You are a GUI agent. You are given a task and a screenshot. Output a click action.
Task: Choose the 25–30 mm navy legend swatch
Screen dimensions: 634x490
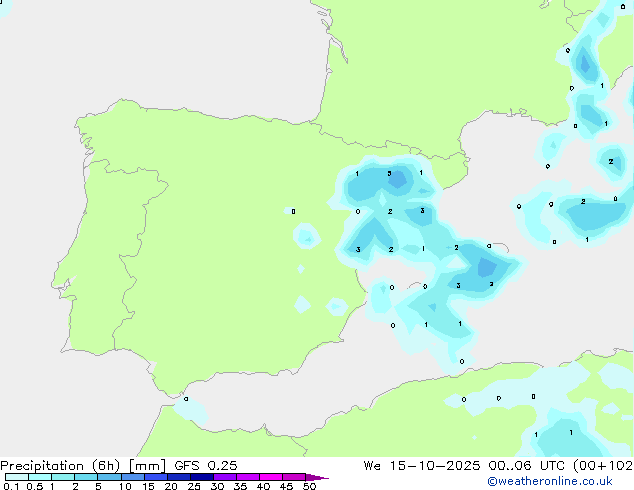pyautogui.click(x=202, y=477)
